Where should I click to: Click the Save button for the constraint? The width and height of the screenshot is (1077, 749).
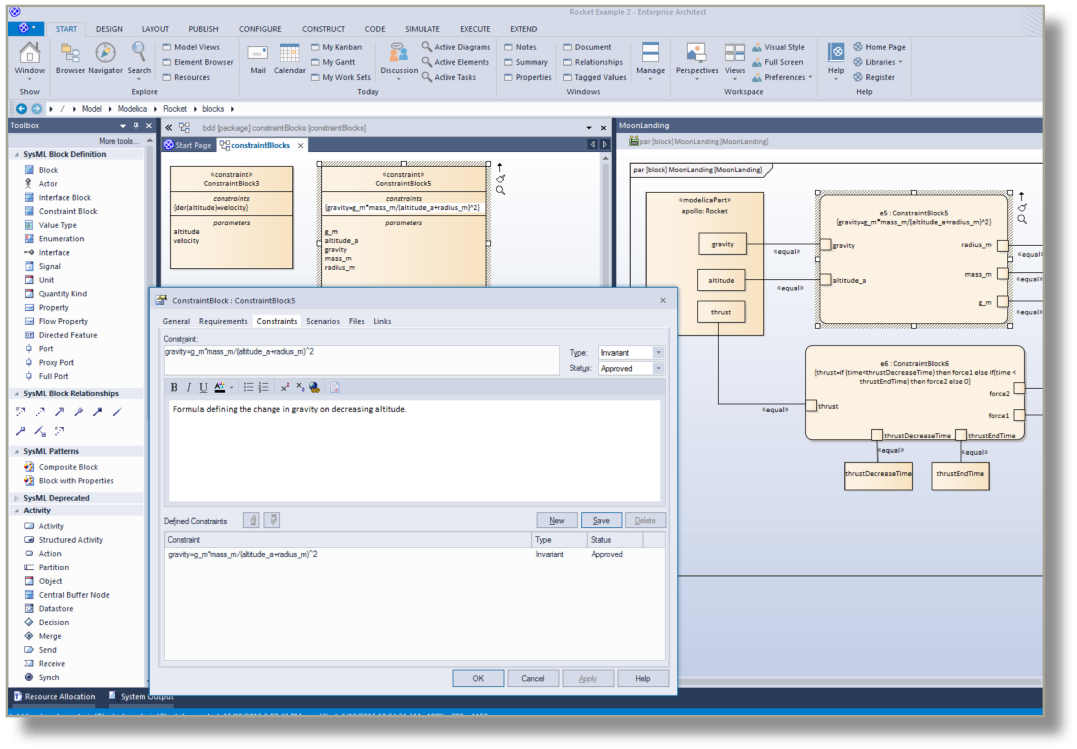(601, 520)
